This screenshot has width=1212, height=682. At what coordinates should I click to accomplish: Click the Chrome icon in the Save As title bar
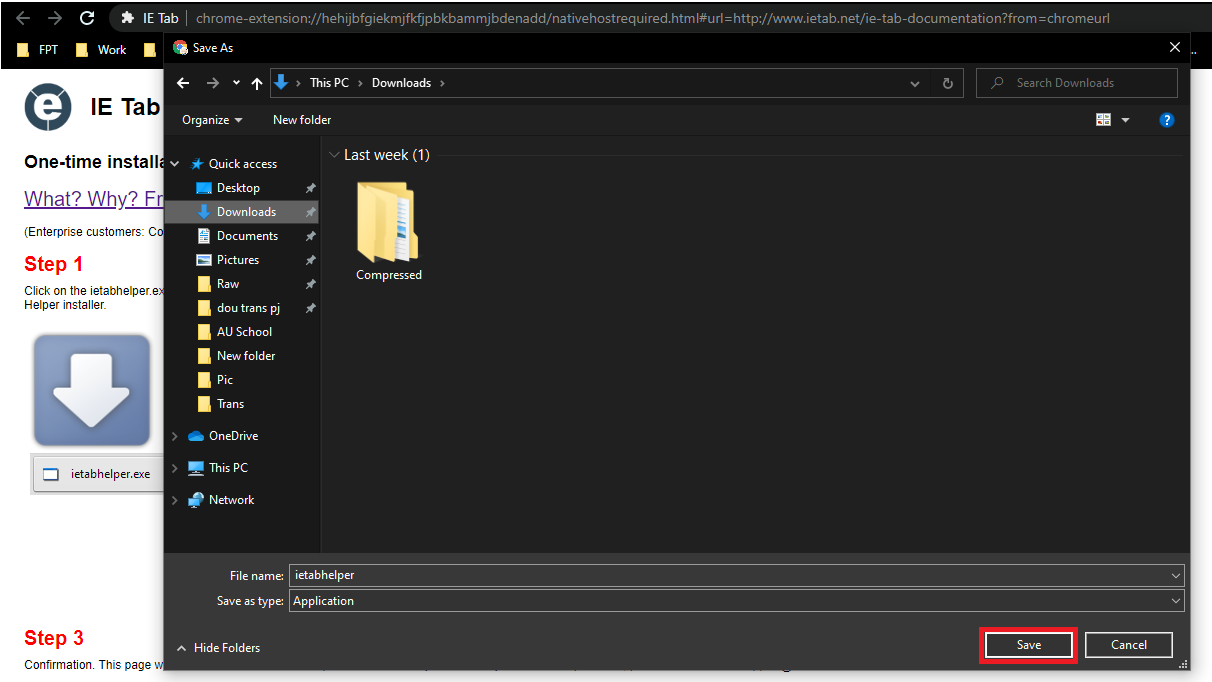[180, 47]
